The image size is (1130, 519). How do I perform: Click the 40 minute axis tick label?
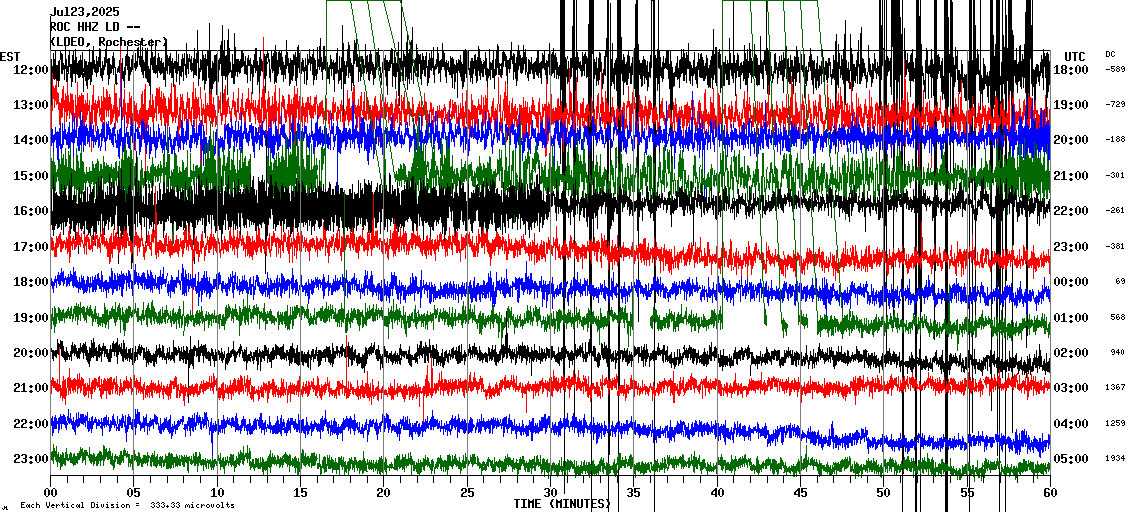pos(717,493)
